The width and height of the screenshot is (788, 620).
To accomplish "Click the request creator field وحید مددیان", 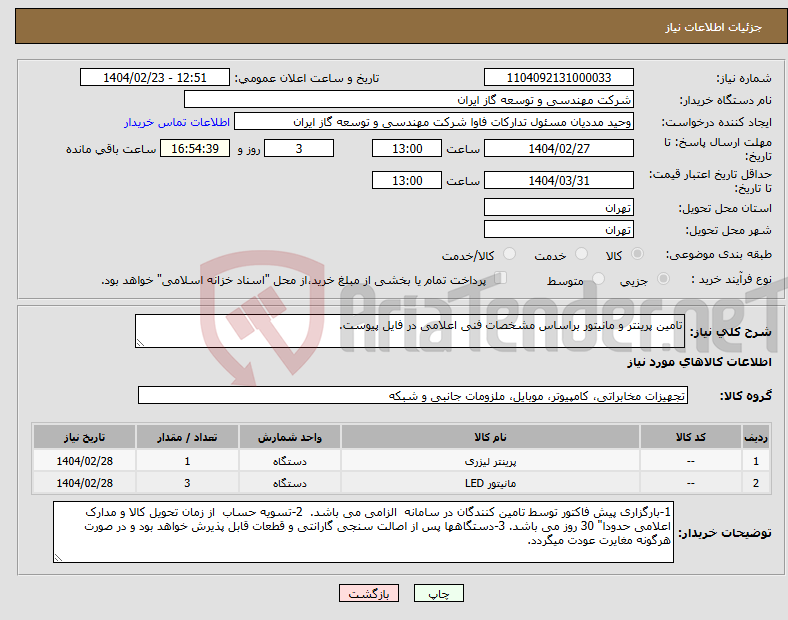I will pos(434,122).
